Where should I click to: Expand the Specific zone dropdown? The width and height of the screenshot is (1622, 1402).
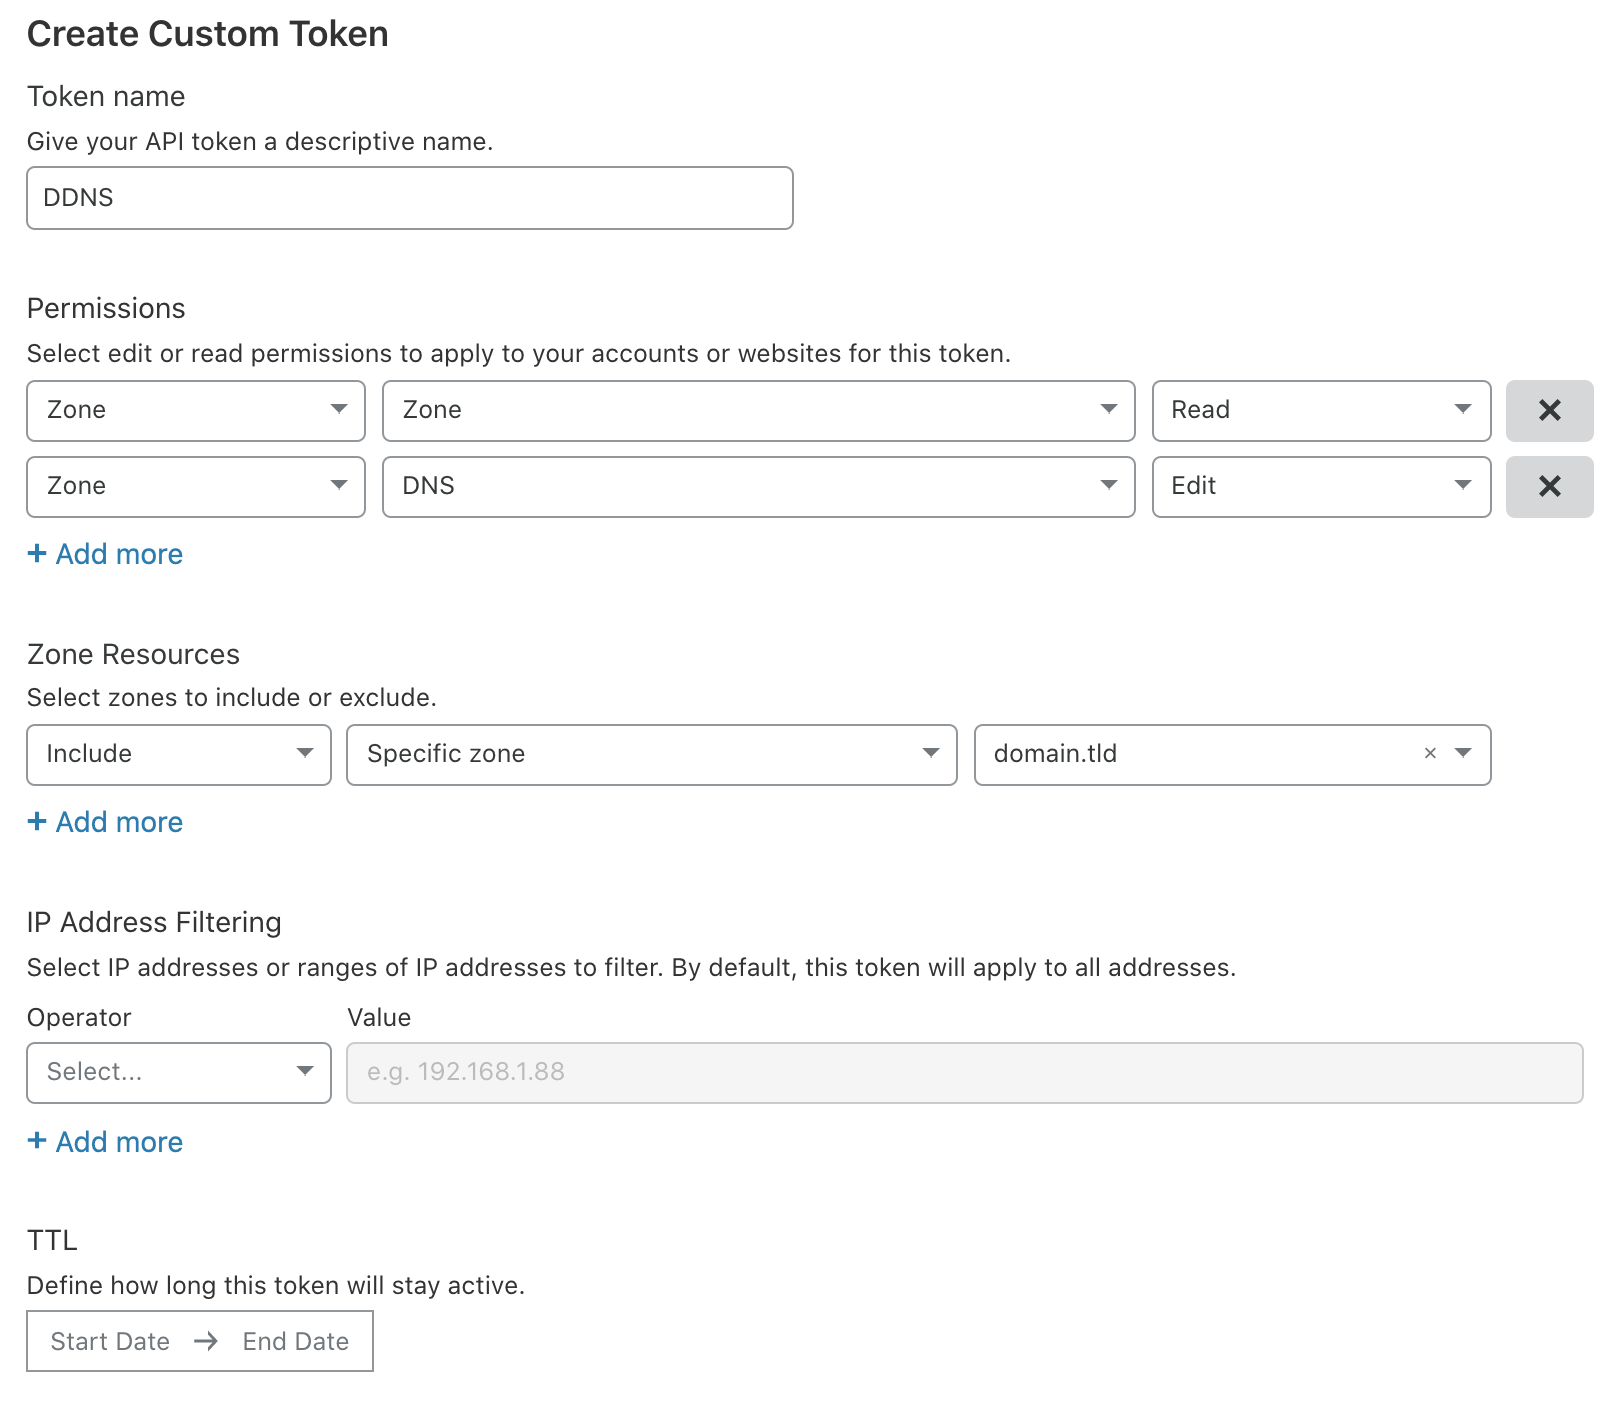651,754
